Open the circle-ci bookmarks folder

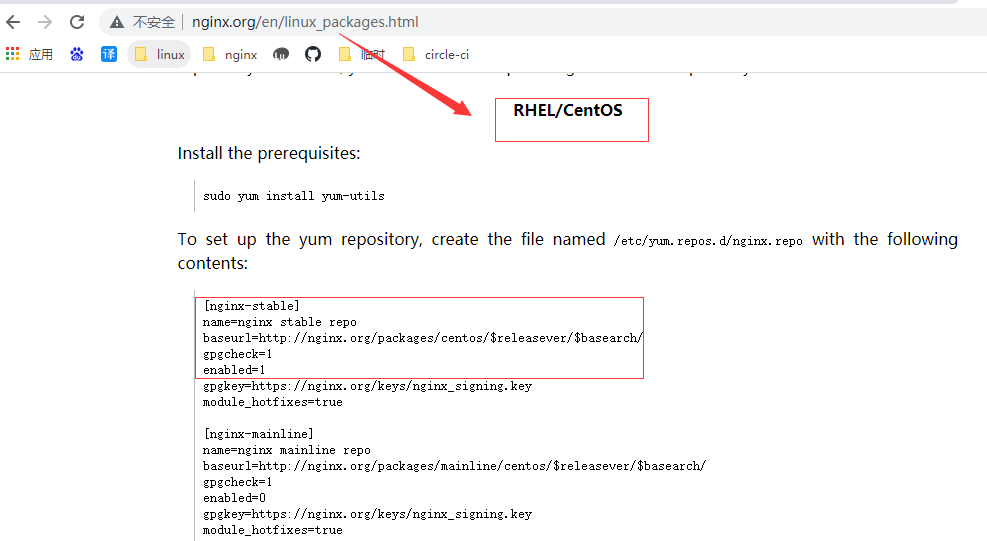[x=436, y=55]
